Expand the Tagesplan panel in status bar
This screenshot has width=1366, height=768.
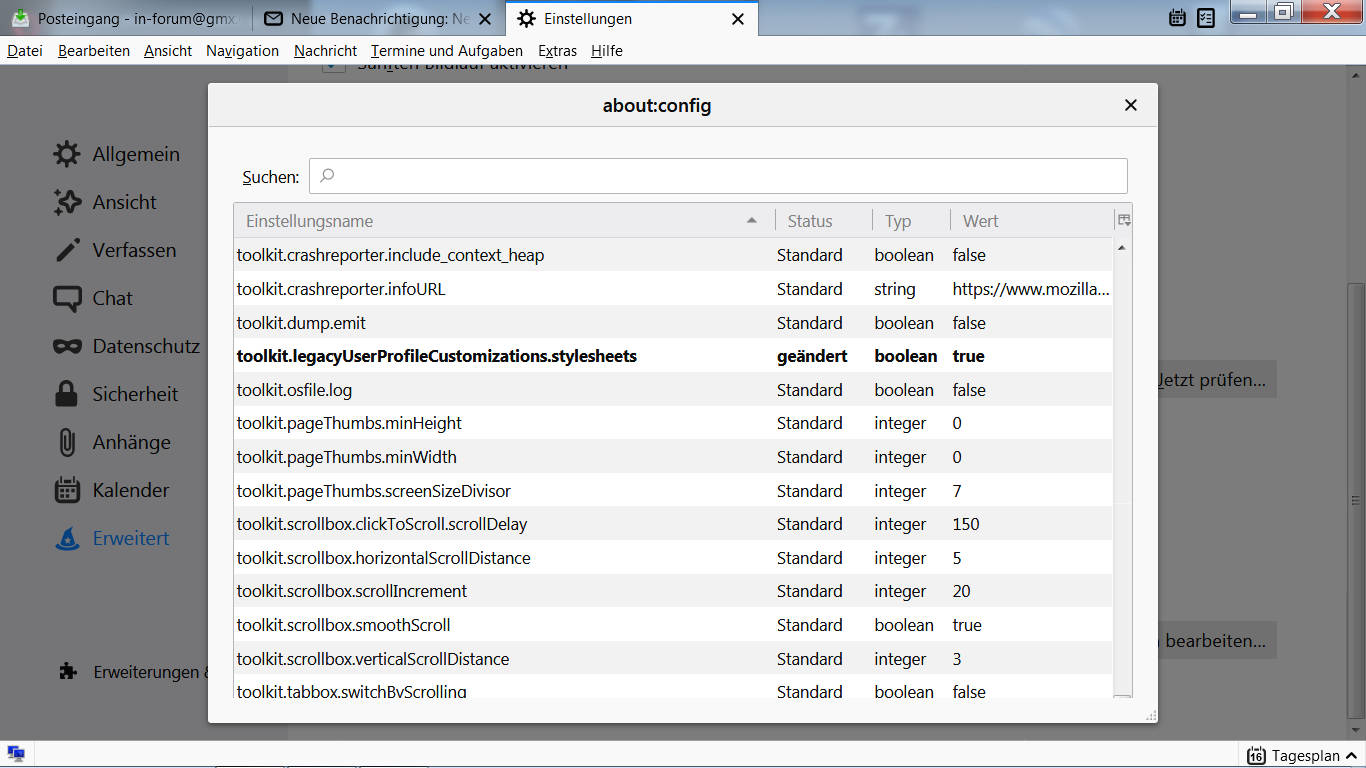[x=1293, y=756]
